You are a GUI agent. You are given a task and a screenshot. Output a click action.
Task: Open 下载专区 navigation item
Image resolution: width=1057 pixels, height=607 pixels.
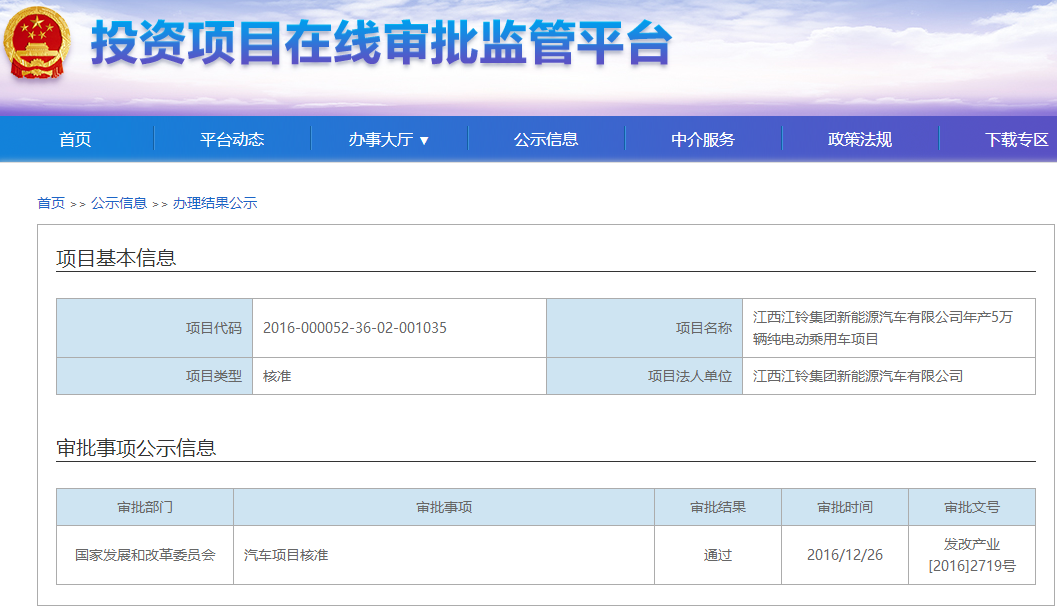pyautogui.click(x=1016, y=140)
